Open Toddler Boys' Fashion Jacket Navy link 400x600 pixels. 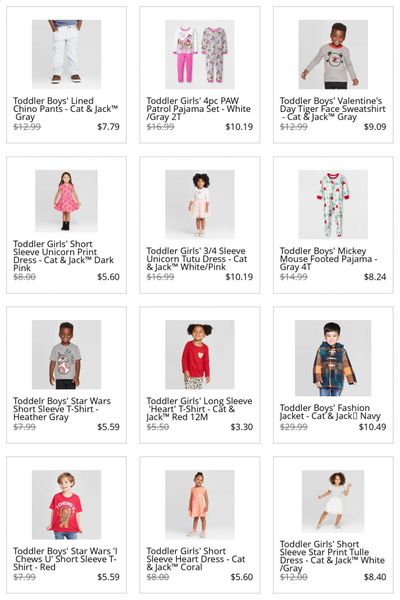point(330,412)
